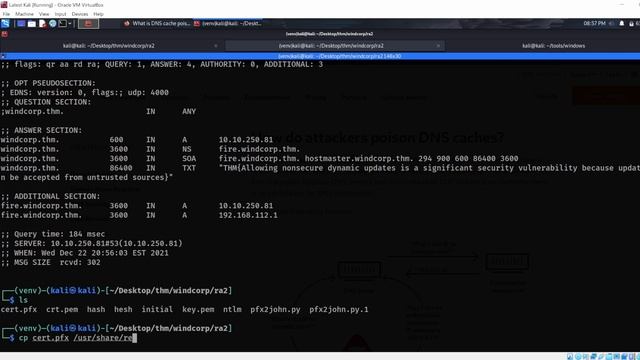Click the '192.168.112.1' address
The width and height of the screenshot is (640, 360).
click(248, 215)
